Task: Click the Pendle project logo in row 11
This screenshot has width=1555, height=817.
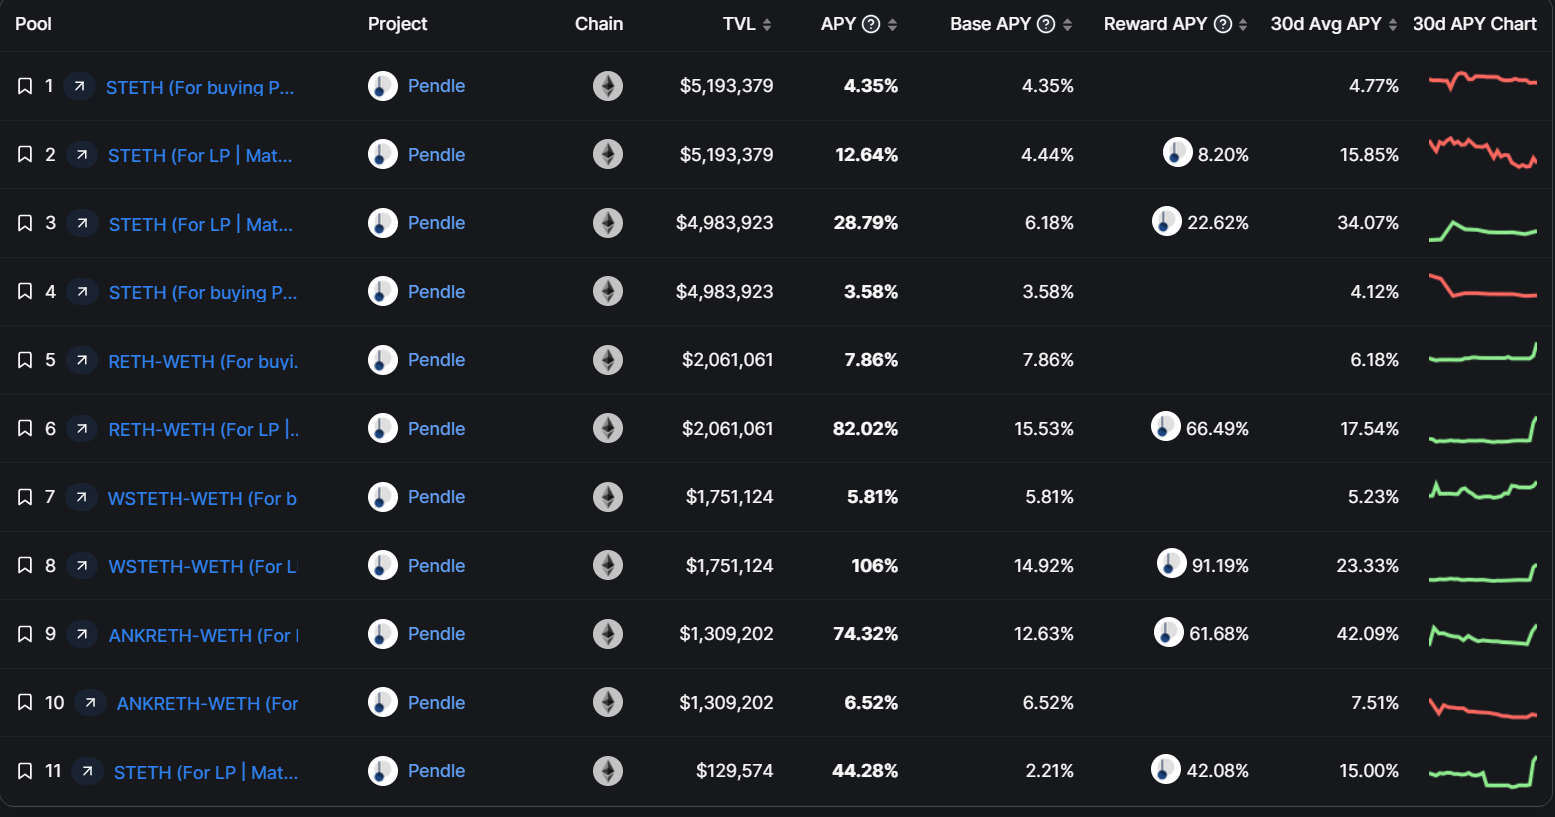Action: pos(383,770)
